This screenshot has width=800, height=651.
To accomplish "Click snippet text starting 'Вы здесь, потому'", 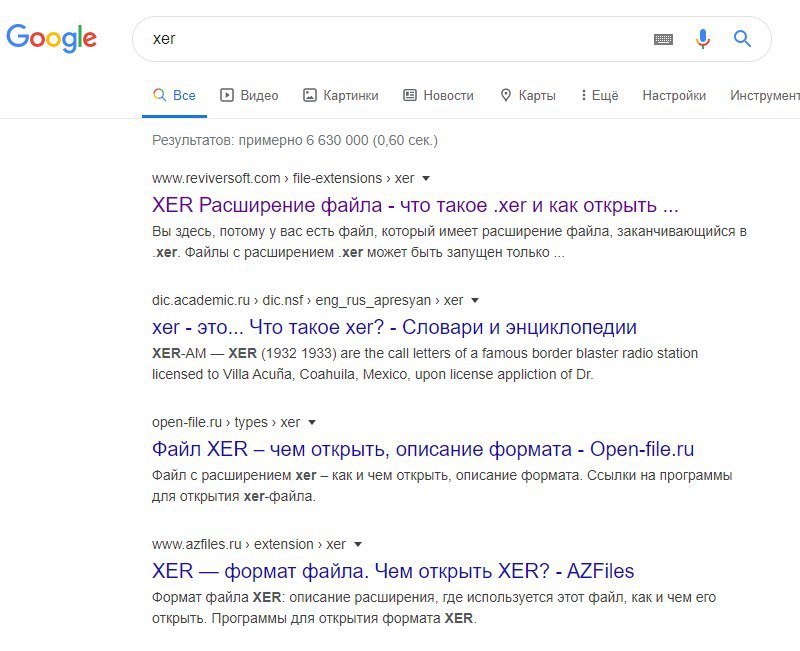I will [449, 242].
